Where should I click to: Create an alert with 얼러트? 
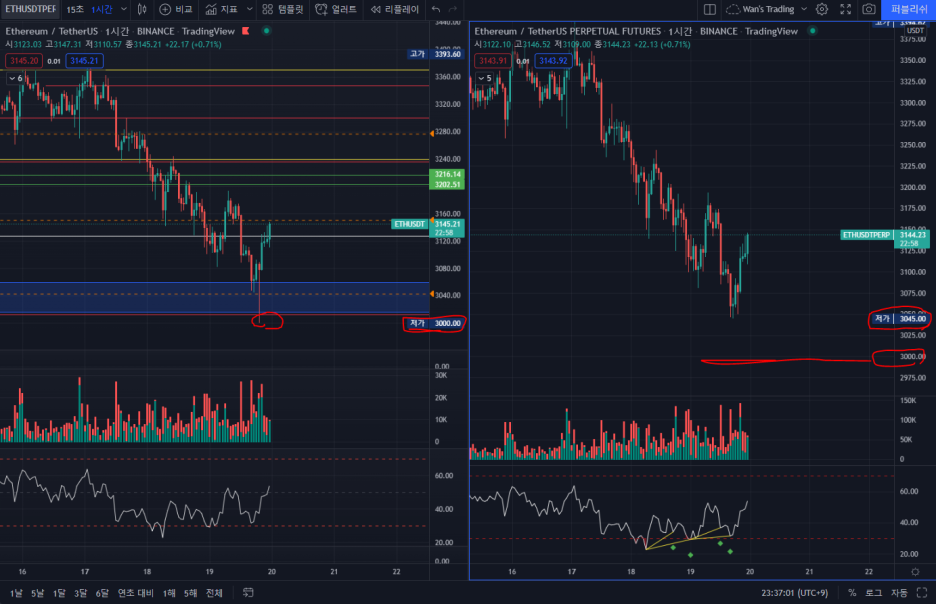tap(336, 10)
